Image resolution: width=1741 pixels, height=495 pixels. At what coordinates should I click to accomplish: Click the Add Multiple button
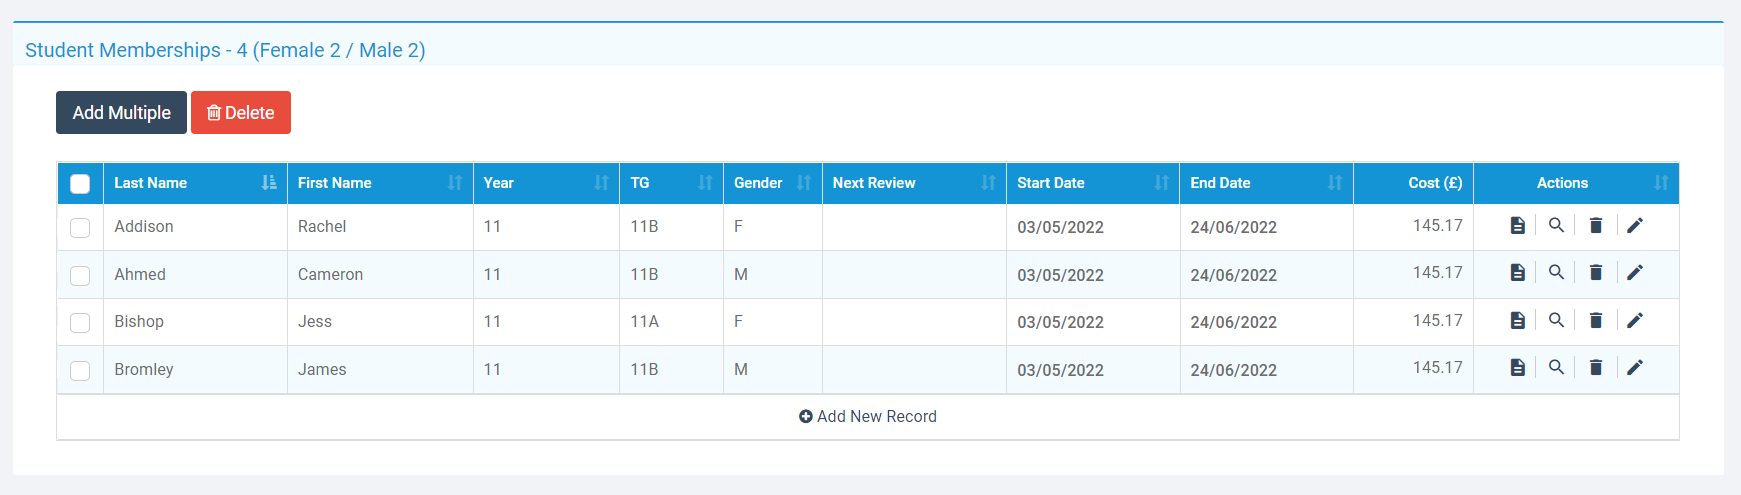(x=121, y=113)
